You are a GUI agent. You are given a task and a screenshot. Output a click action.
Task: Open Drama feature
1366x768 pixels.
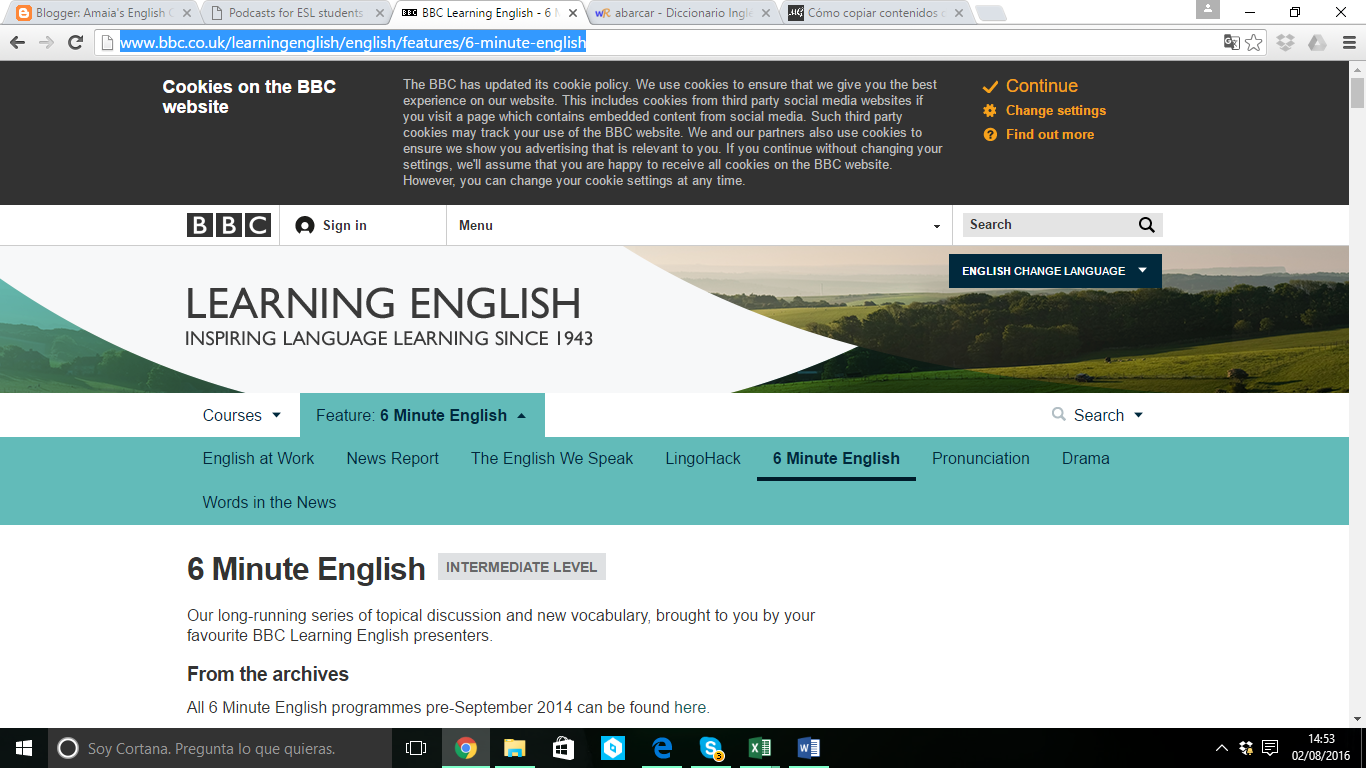pos(1086,458)
